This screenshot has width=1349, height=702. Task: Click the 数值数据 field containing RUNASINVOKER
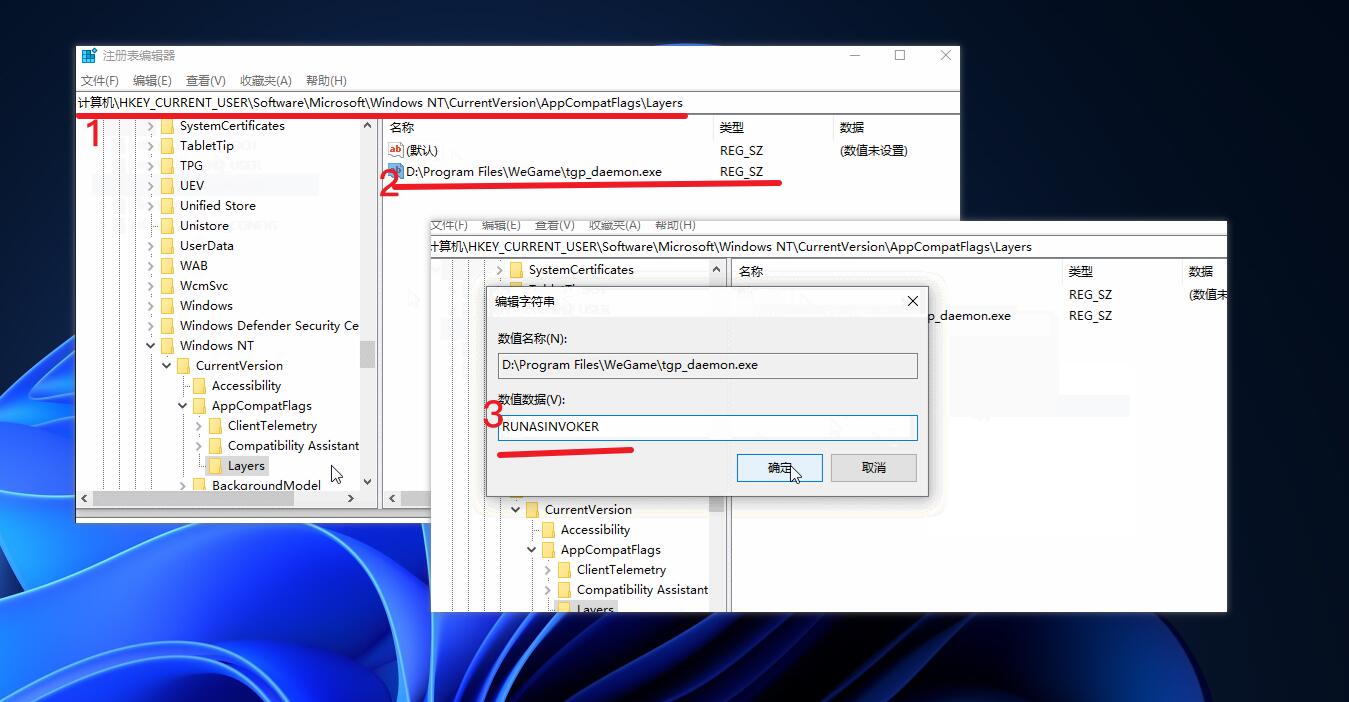[x=707, y=427]
